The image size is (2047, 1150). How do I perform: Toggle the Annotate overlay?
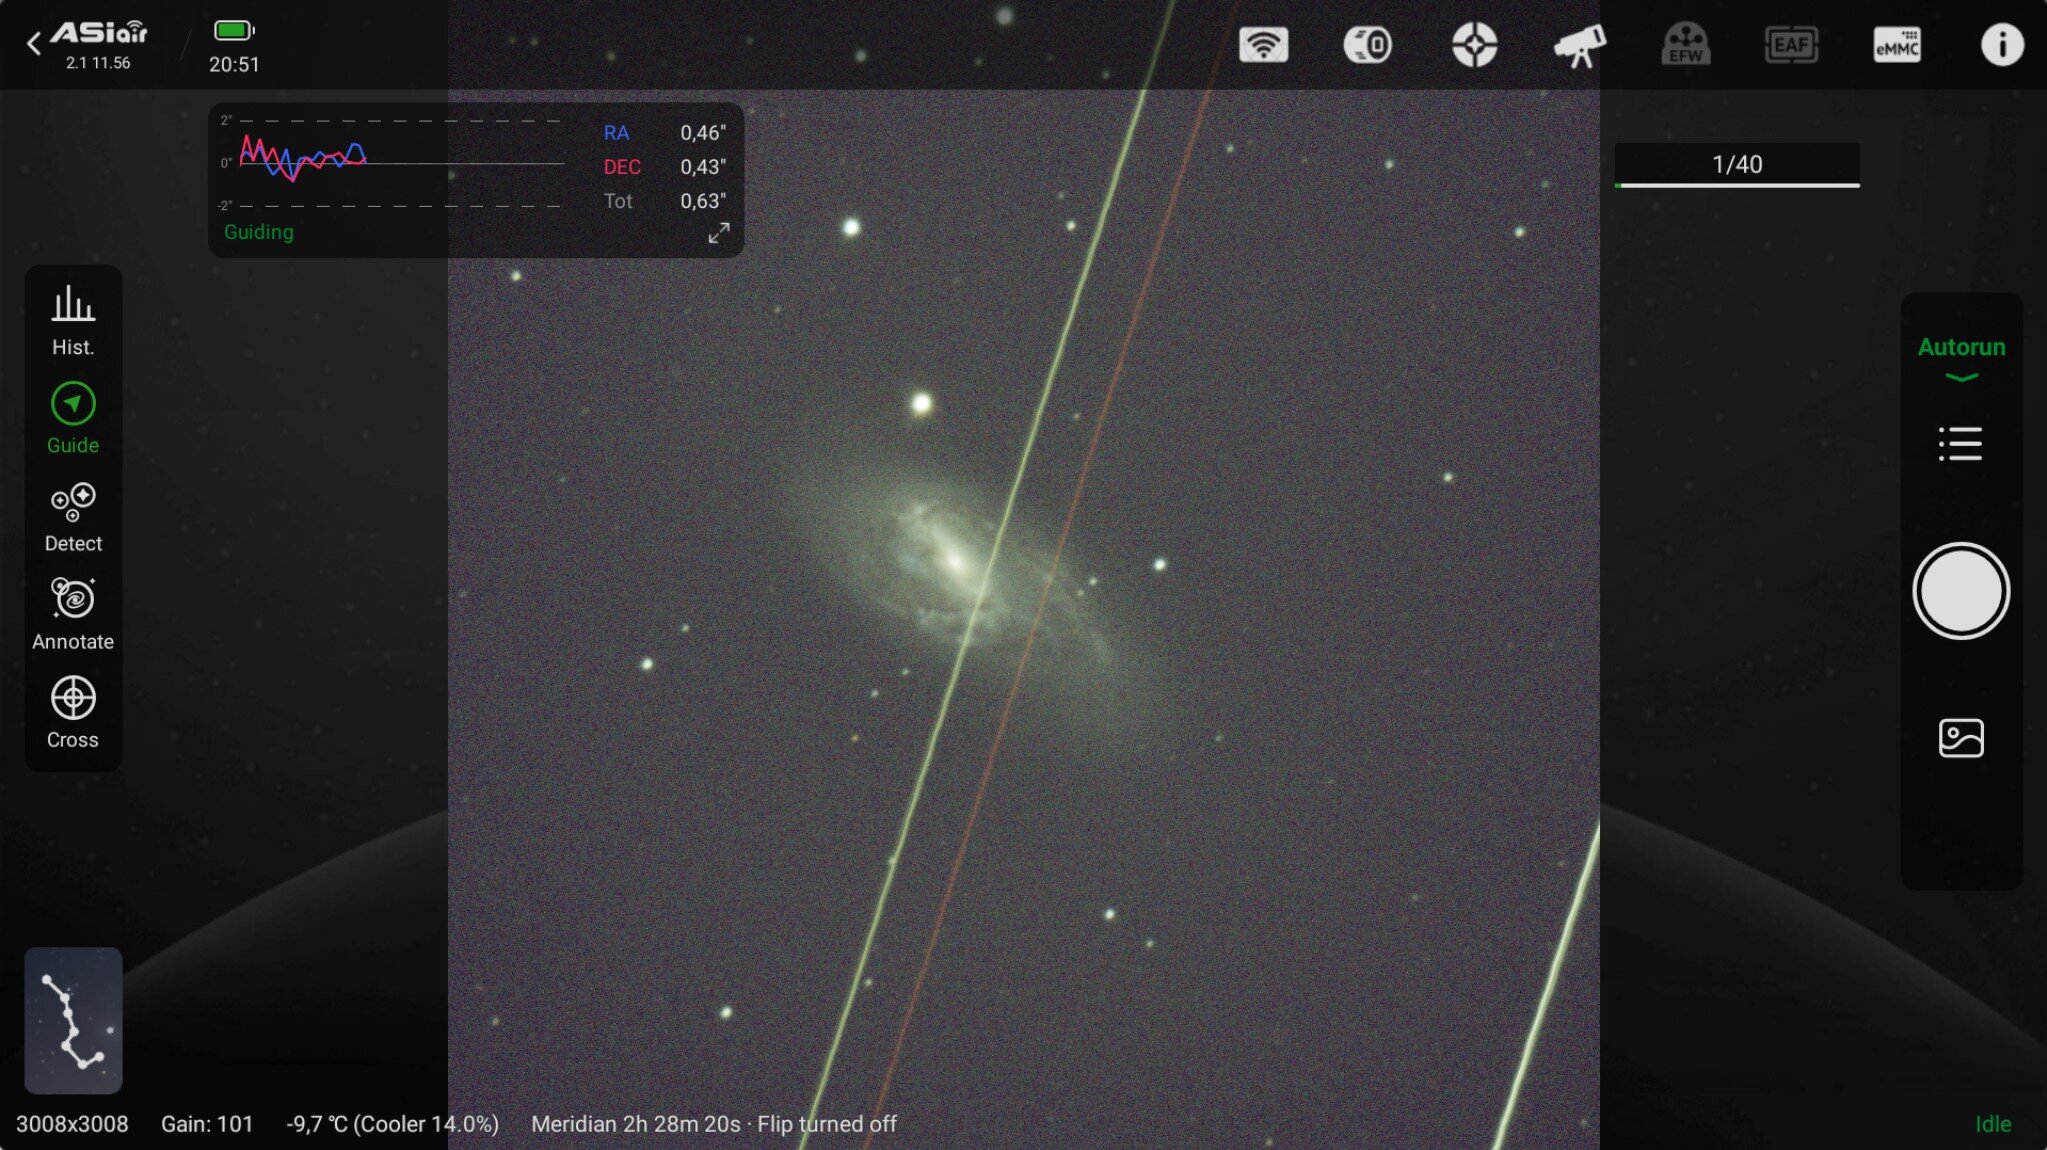click(x=73, y=615)
